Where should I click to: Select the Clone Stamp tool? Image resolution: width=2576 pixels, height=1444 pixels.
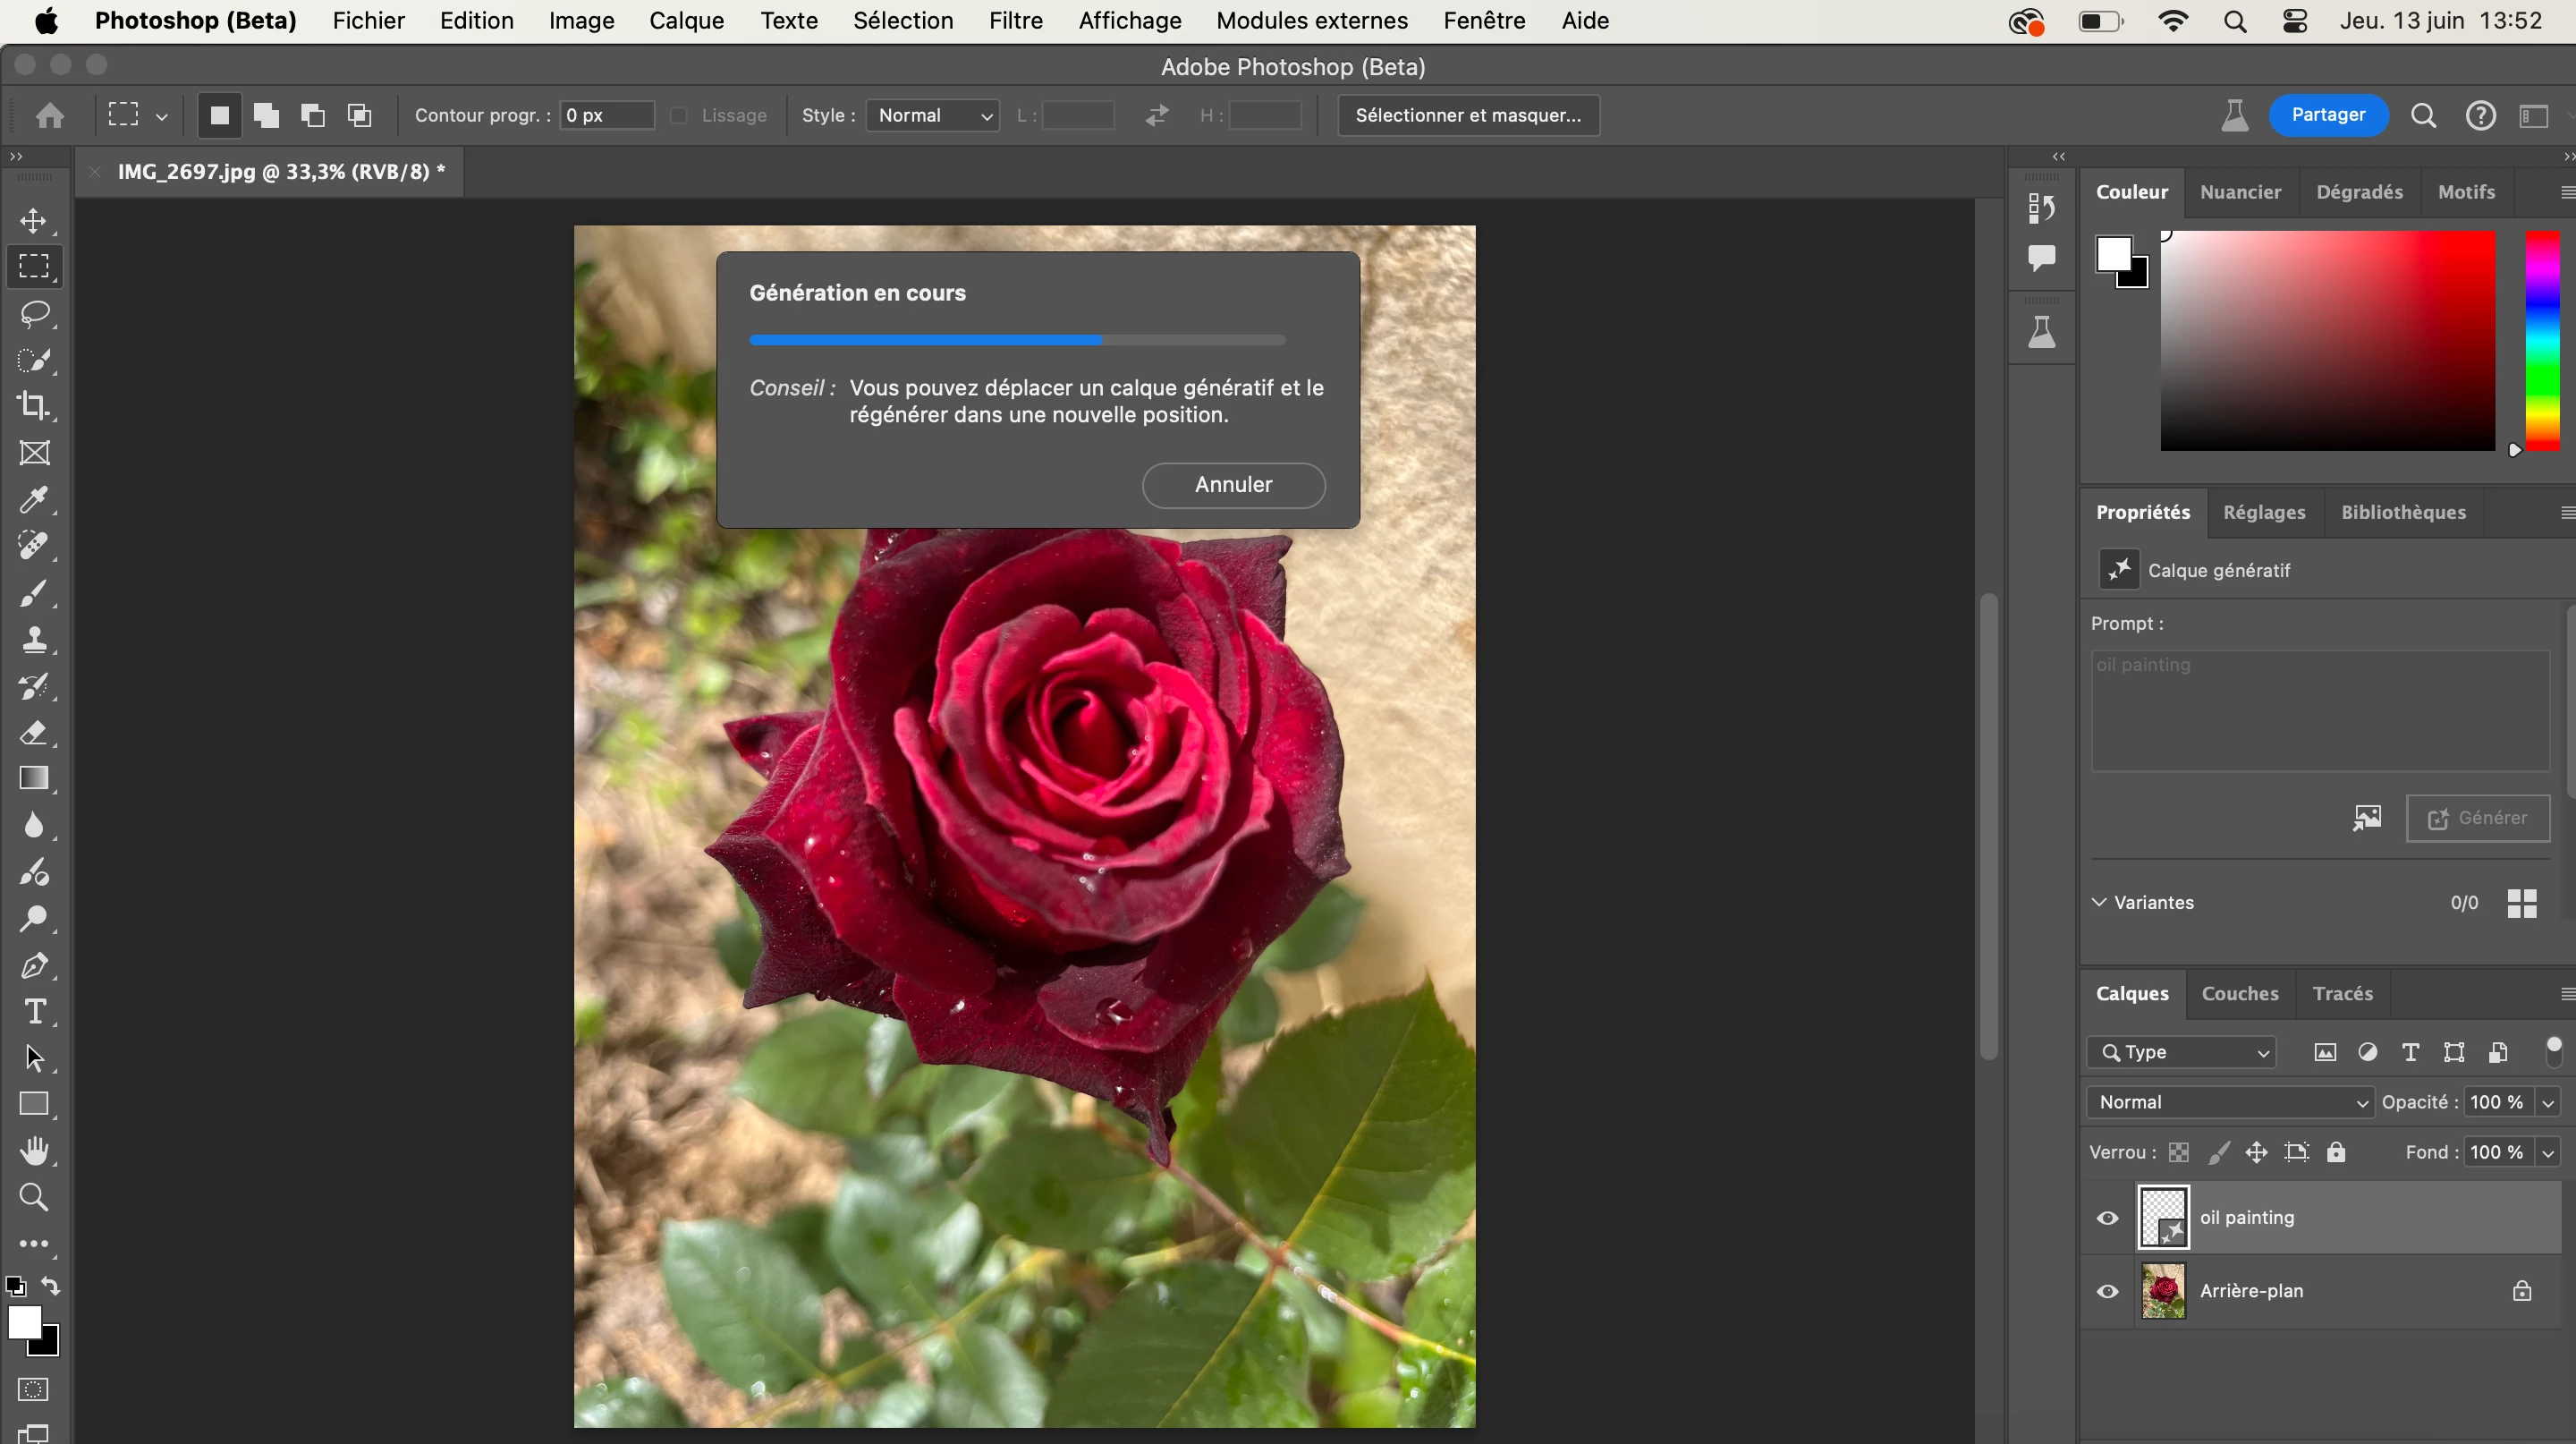[x=34, y=640]
